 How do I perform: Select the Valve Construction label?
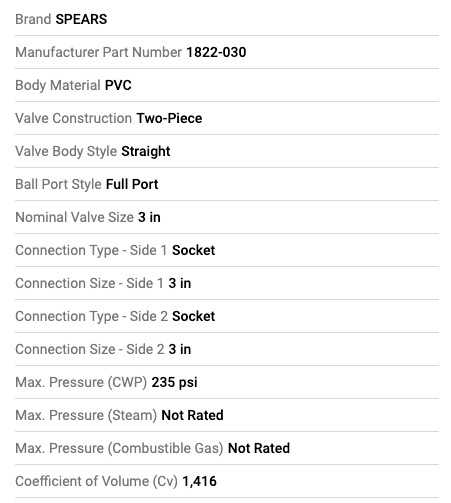74,118
